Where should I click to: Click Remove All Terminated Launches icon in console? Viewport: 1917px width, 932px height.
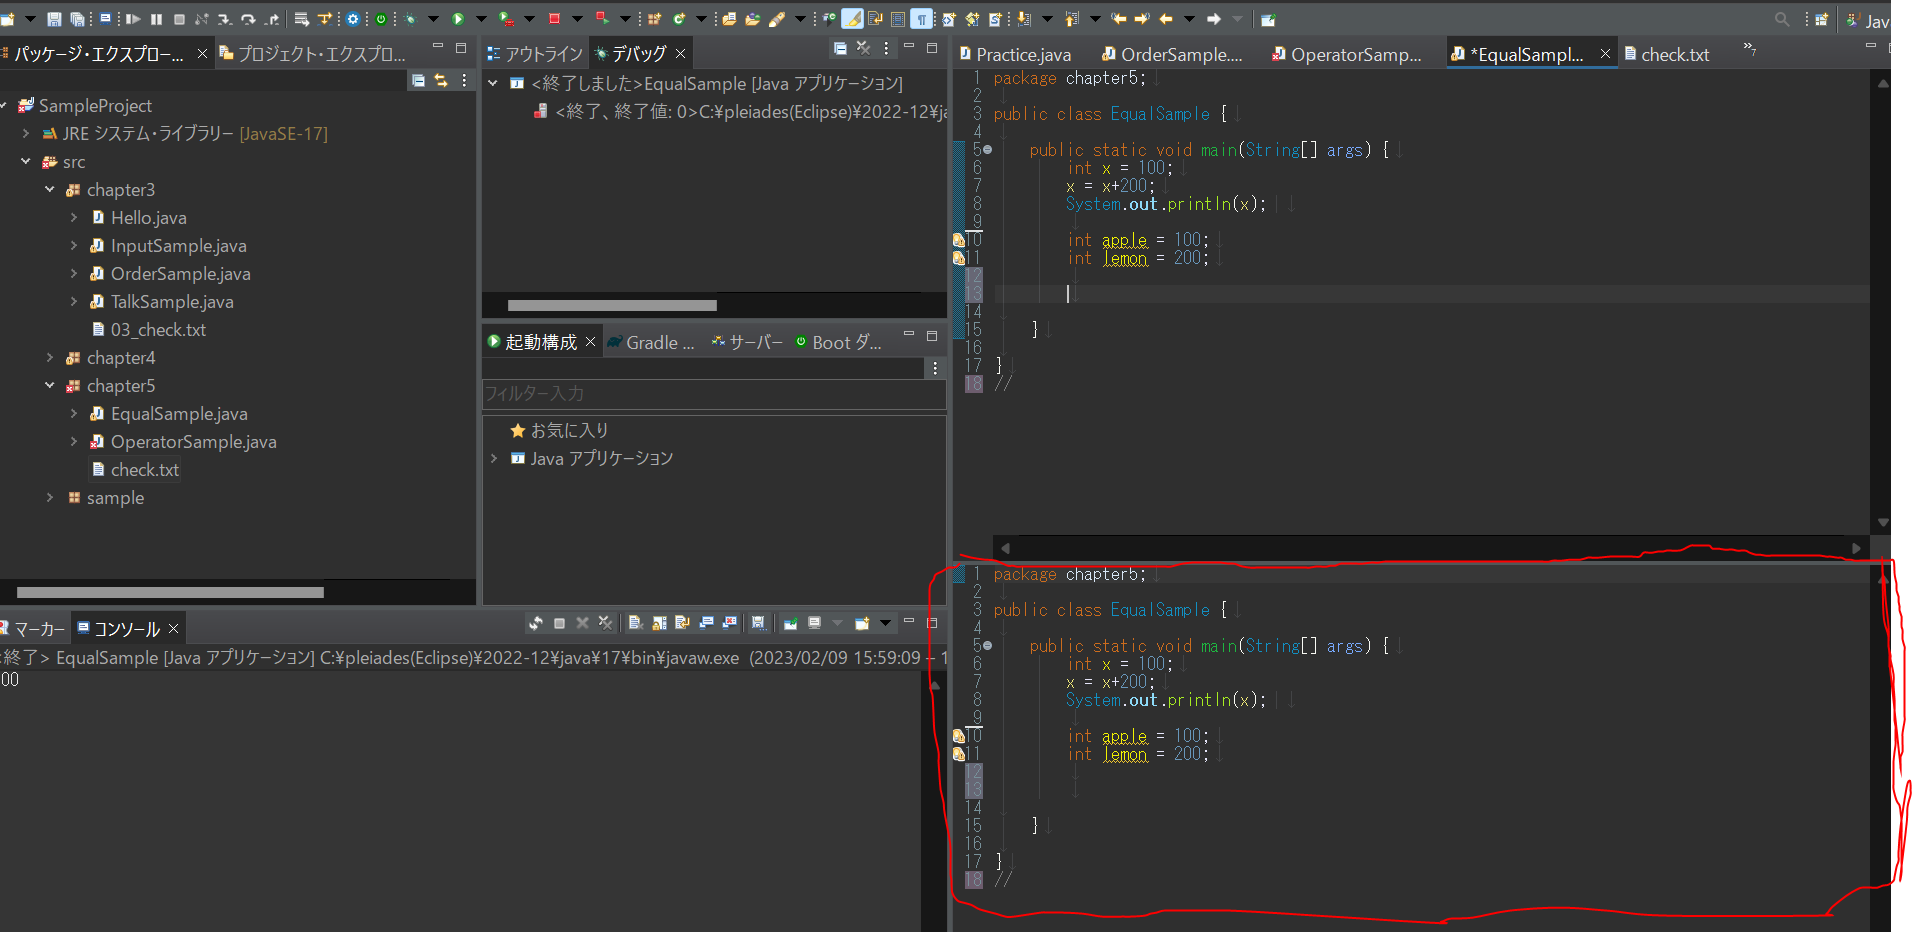coord(605,623)
